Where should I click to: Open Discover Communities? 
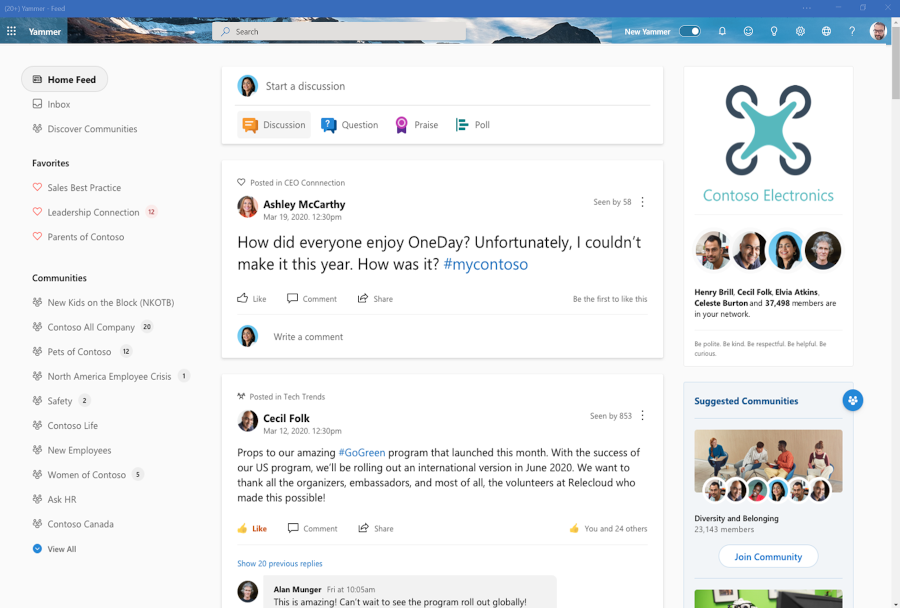85,129
